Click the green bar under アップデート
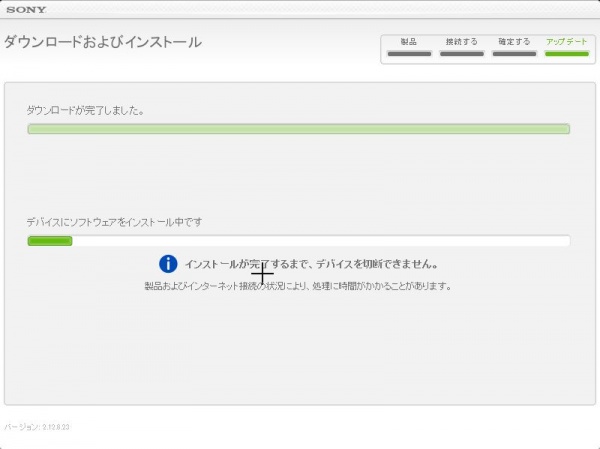Image resolution: width=600 pixels, height=449 pixels. pos(567,53)
